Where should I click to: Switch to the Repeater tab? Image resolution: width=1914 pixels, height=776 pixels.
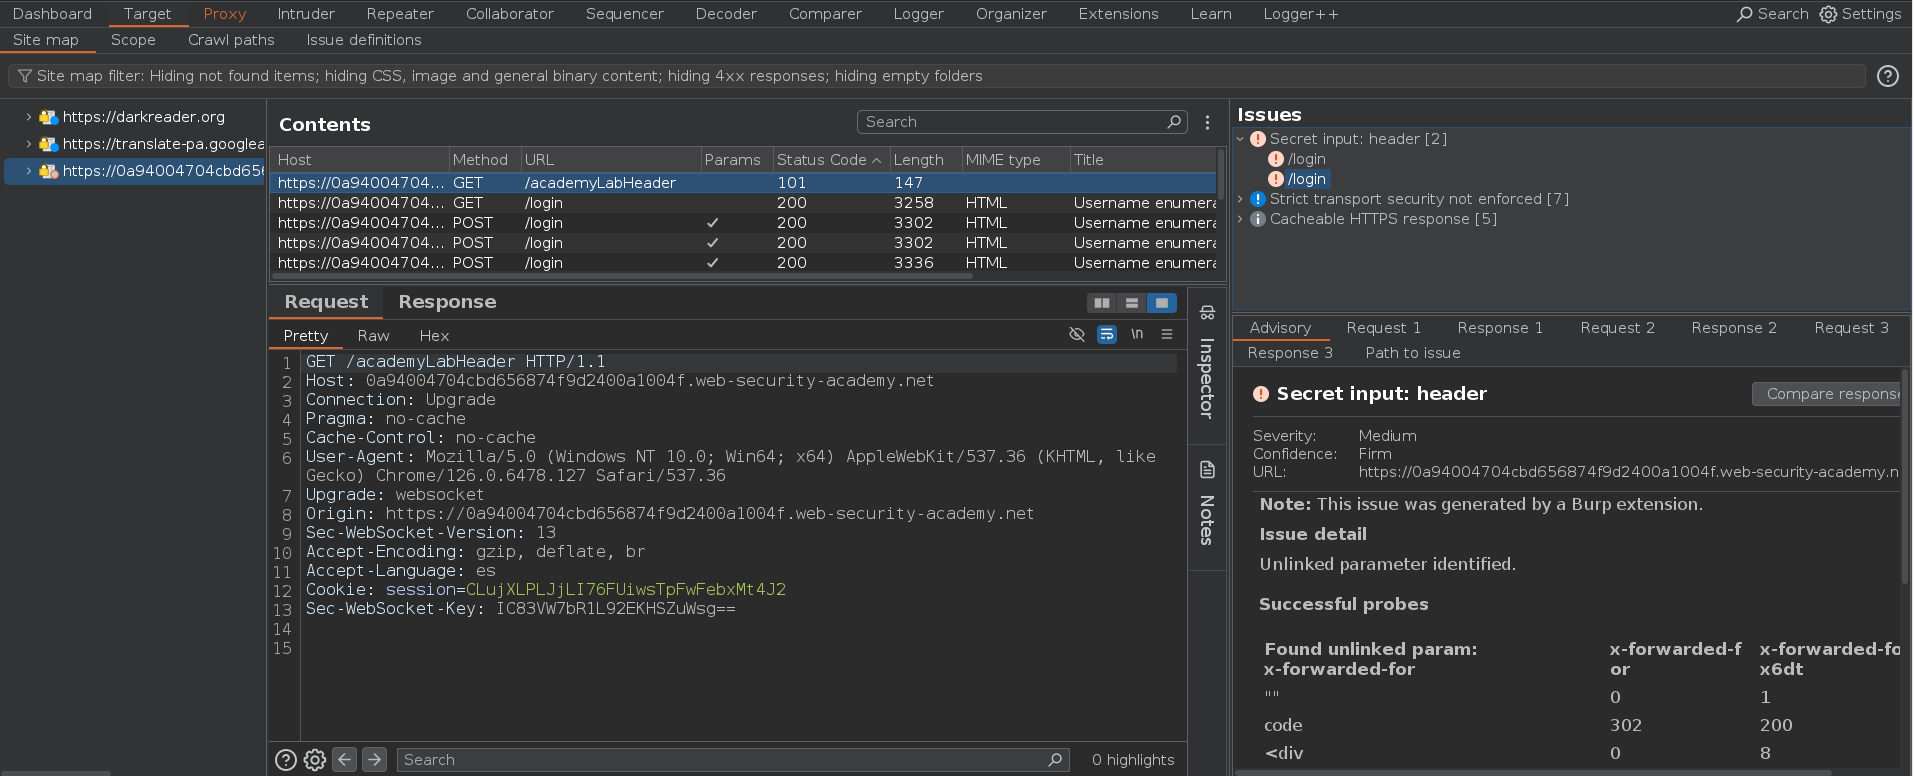pos(399,14)
